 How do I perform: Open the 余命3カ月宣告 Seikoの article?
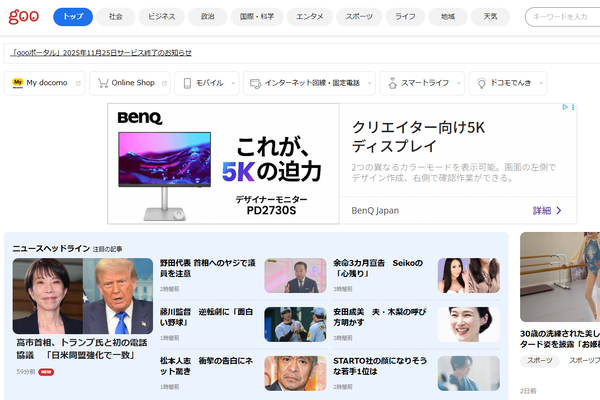coord(378,268)
